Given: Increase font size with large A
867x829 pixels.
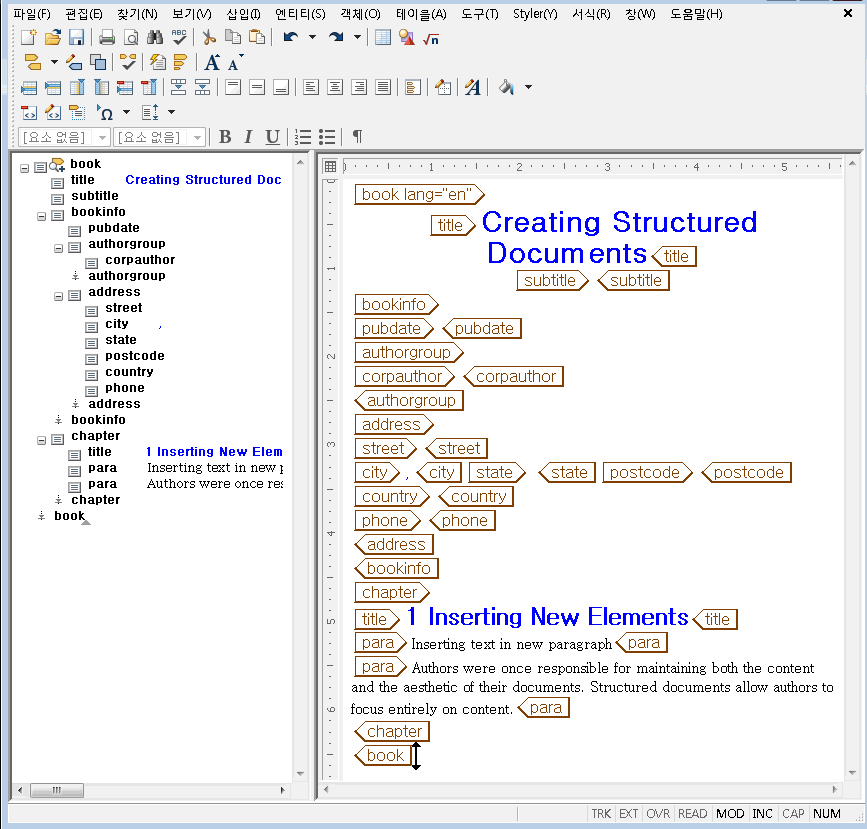Looking at the screenshot, I should 212,62.
